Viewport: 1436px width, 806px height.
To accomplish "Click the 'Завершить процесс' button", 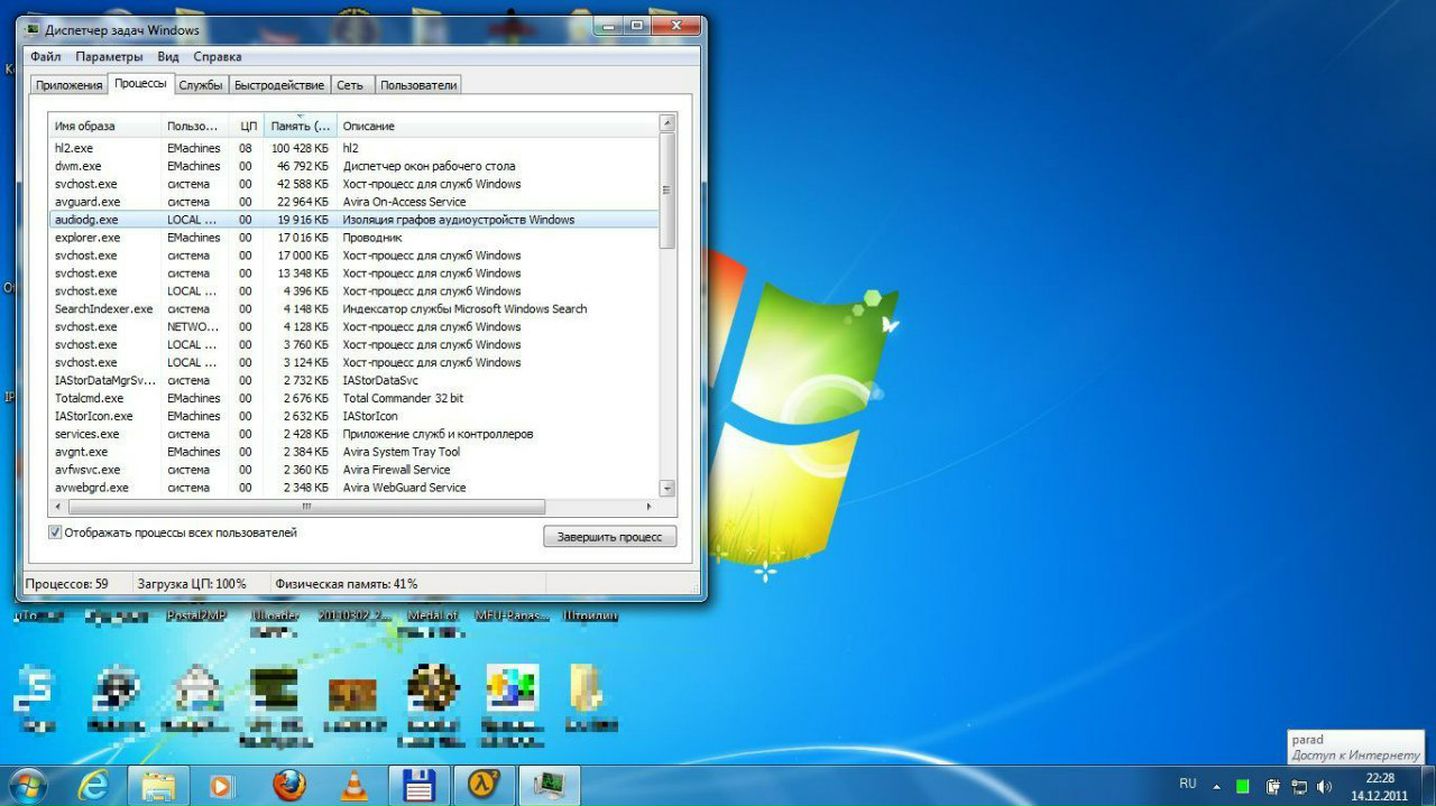I will (x=609, y=537).
